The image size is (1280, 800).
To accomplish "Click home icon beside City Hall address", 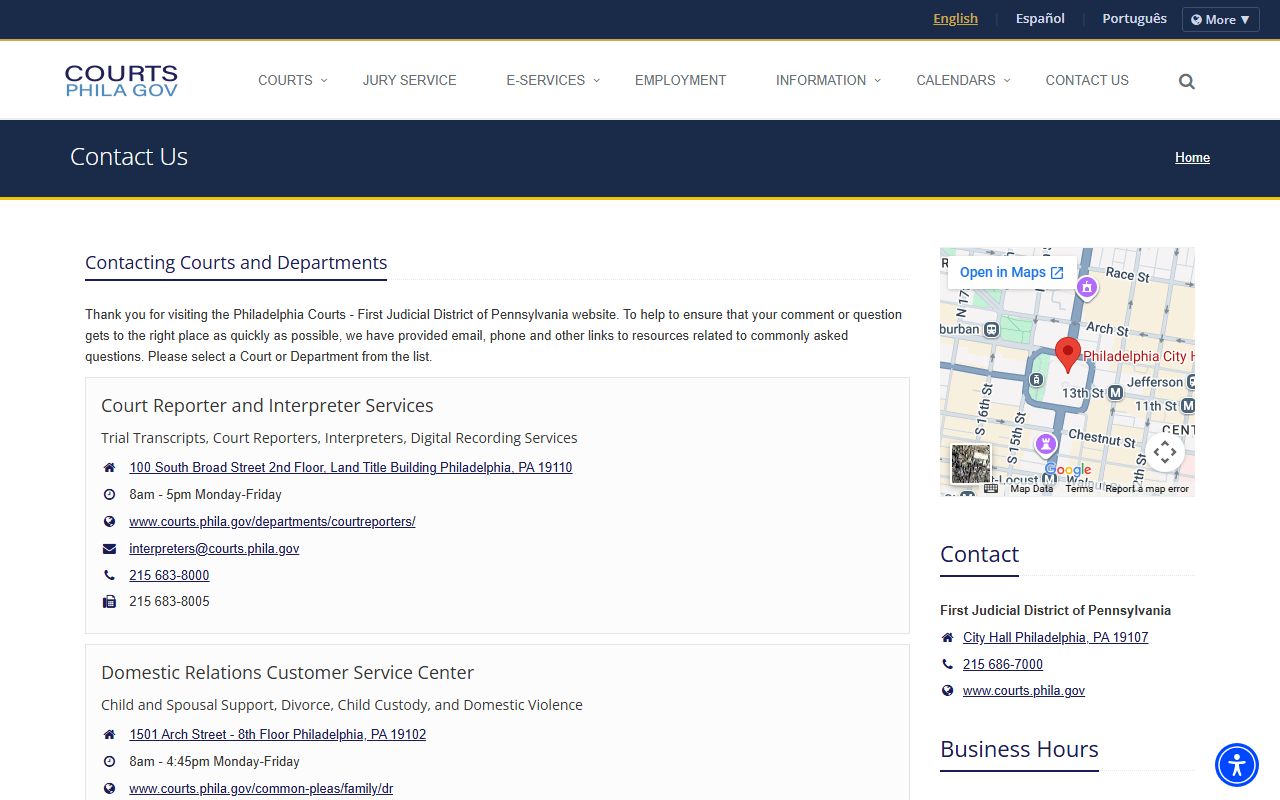I will pos(948,638).
